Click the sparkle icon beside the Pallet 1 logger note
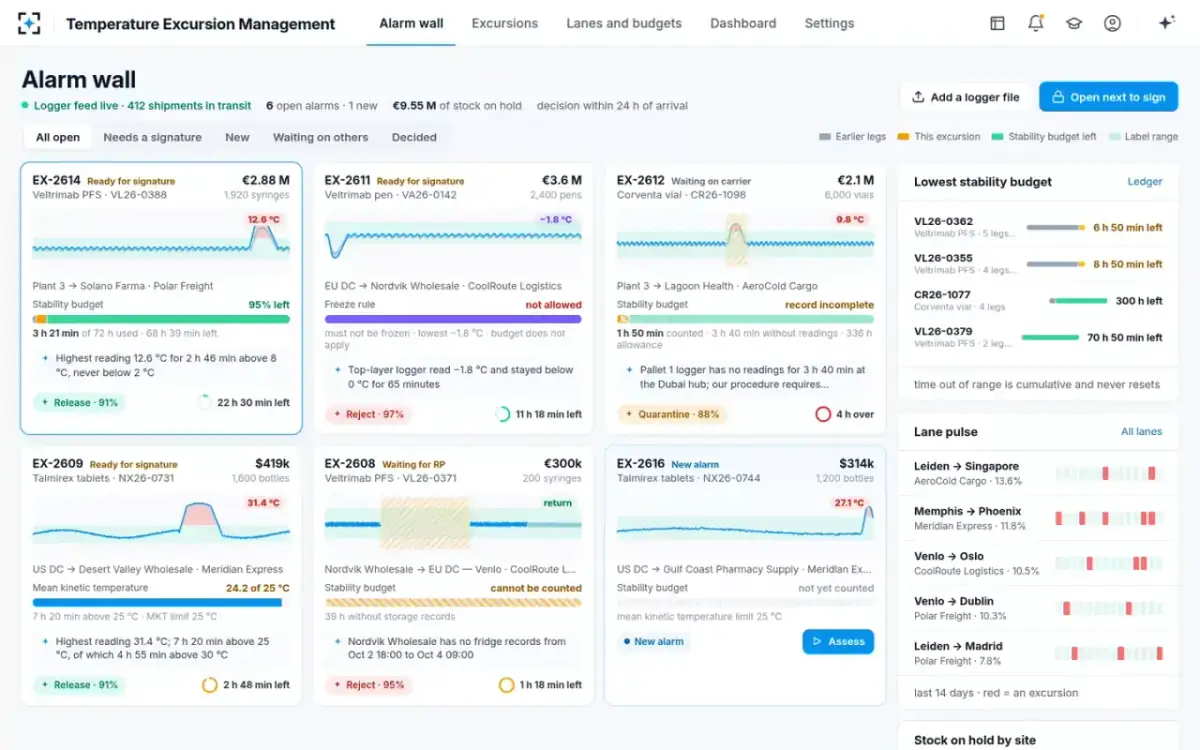The width and height of the screenshot is (1200, 750). (x=629, y=369)
